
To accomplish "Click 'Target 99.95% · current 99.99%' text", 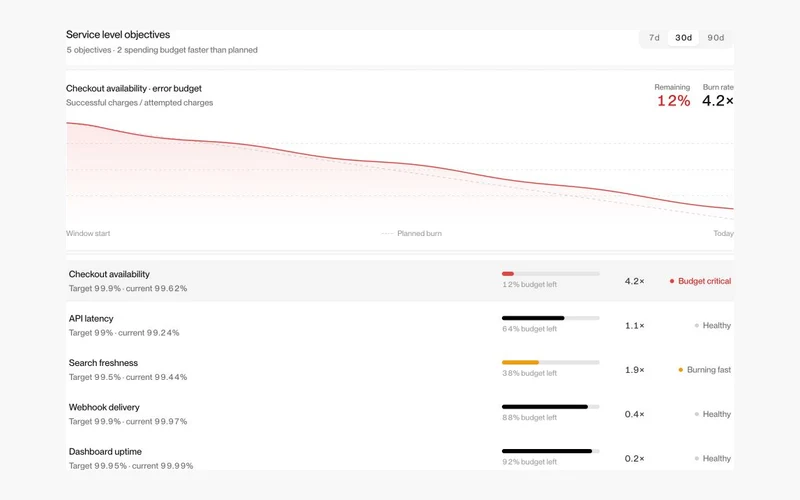I will point(131,466).
